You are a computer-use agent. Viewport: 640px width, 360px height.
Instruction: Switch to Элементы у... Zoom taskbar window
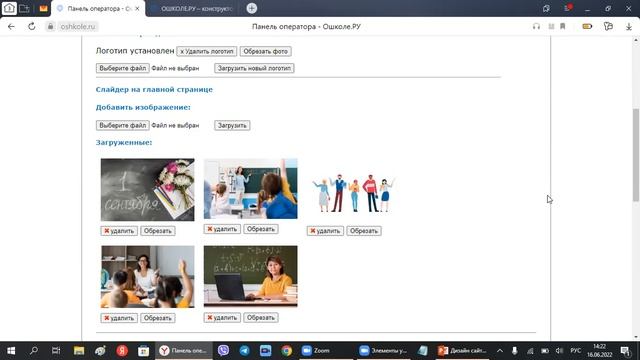point(383,351)
